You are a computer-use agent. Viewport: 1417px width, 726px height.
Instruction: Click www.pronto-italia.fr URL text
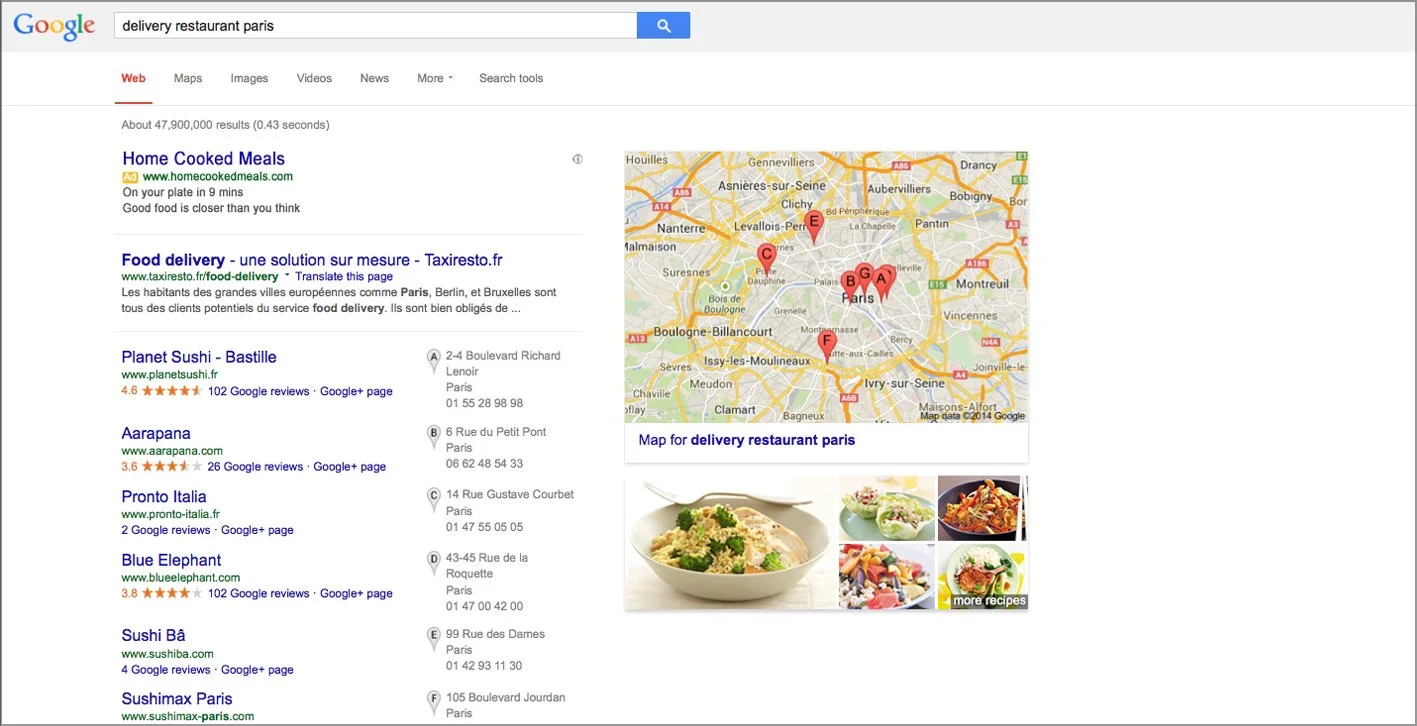(x=171, y=514)
